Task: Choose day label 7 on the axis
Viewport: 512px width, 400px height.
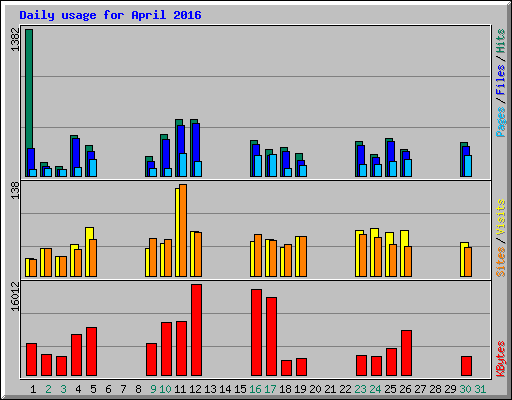Action: tap(123, 389)
